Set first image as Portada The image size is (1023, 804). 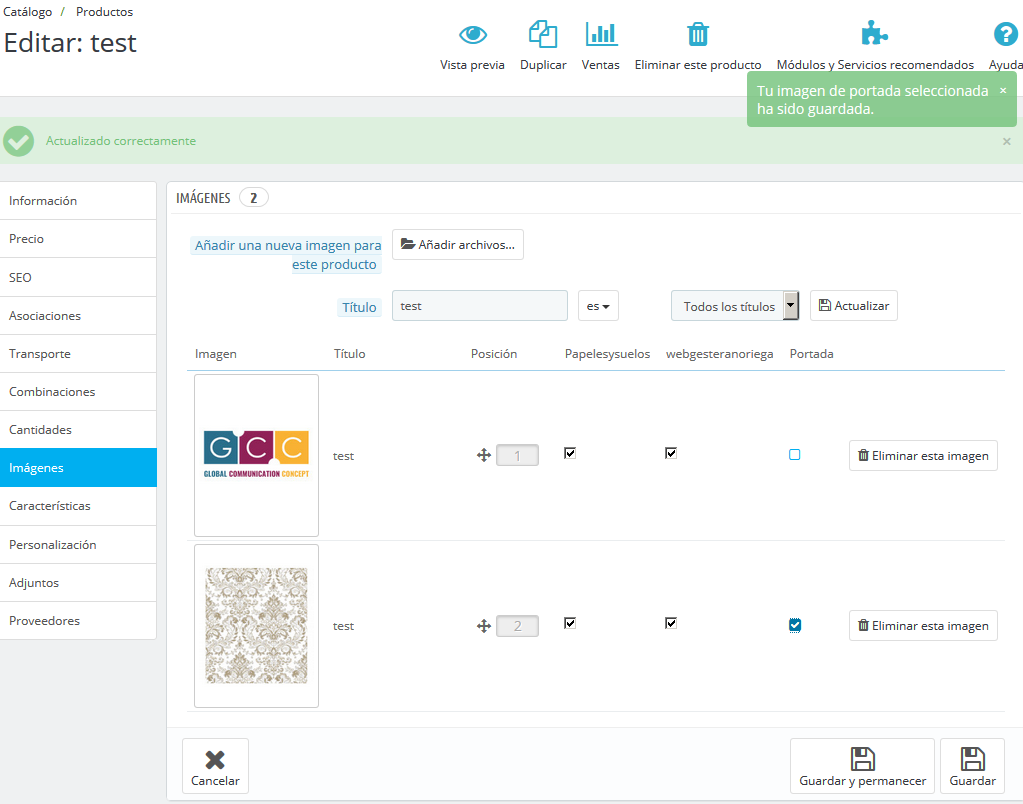coord(795,454)
